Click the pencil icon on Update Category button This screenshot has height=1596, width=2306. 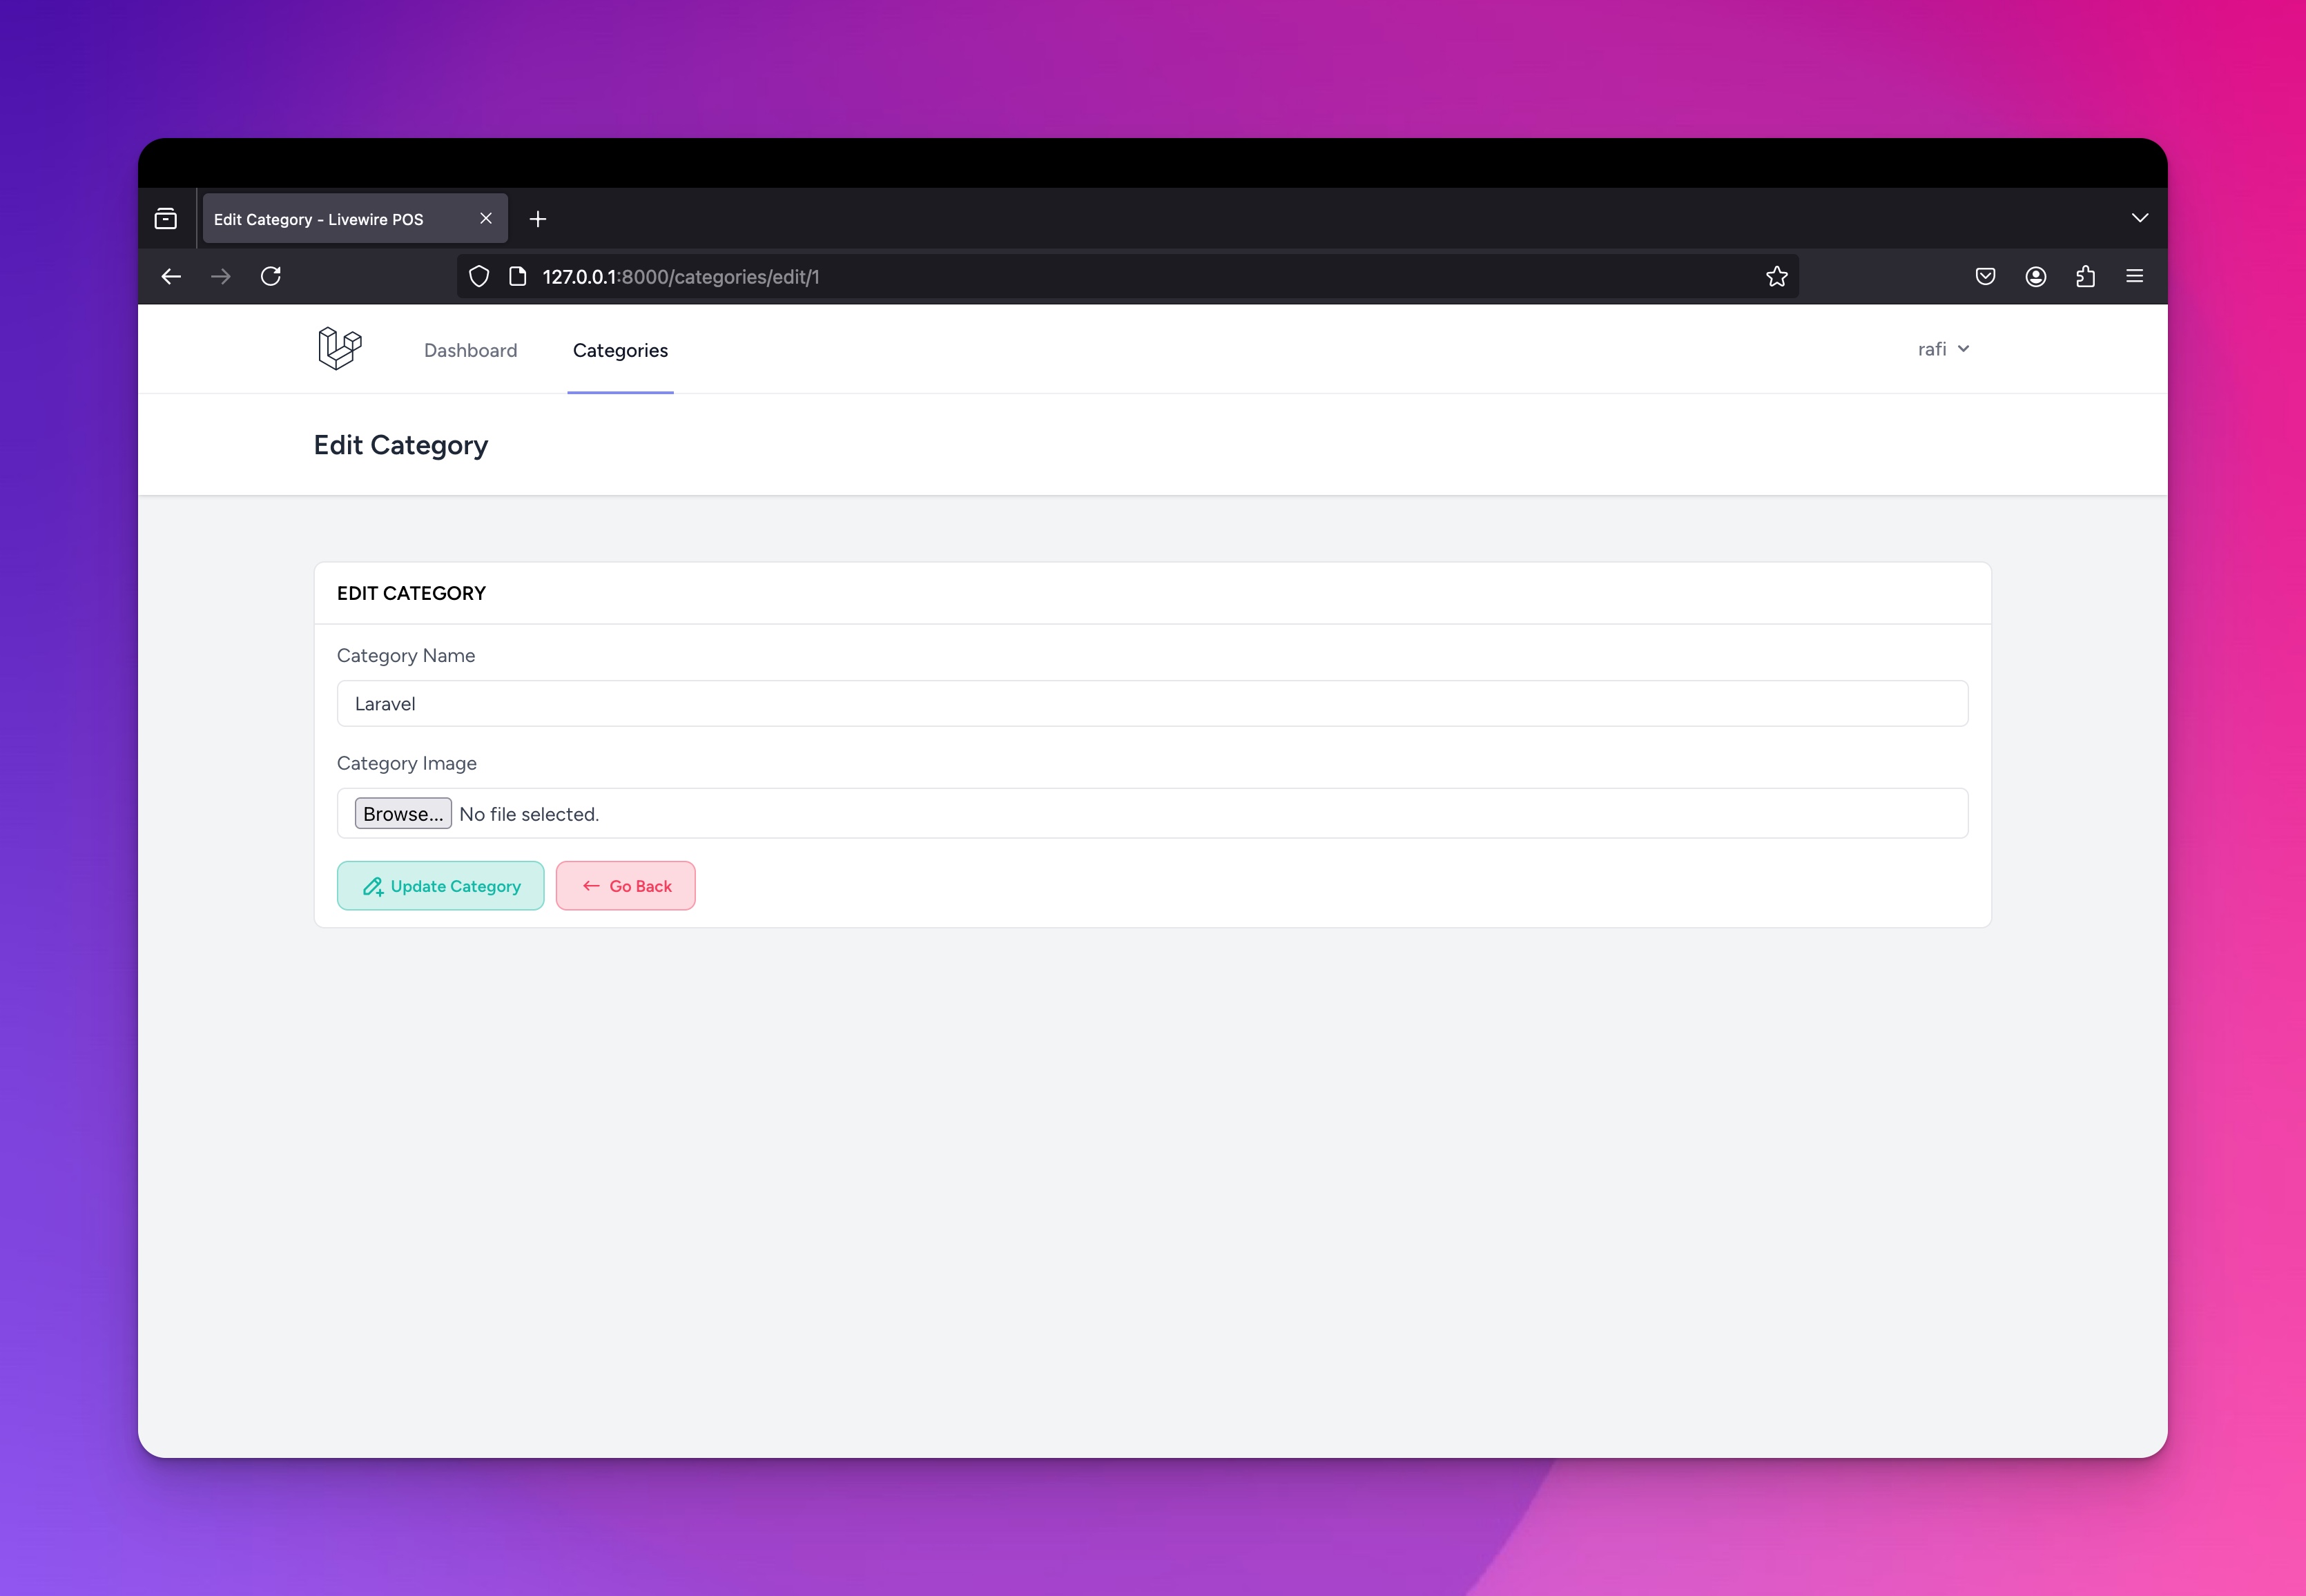tap(368, 885)
